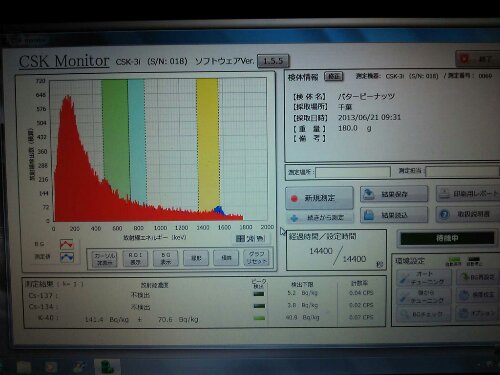This screenshot has width=500, height=375.
Task: Click the 印刷用レポート printer icon
Action: [444, 194]
